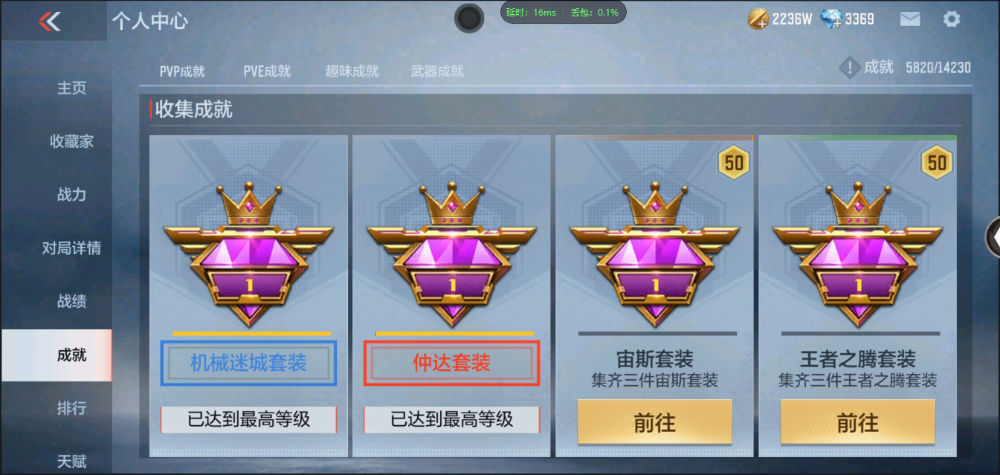Click the achievement info exclamation icon
The height and width of the screenshot is (475, 1000).
[x=849, y=67]
